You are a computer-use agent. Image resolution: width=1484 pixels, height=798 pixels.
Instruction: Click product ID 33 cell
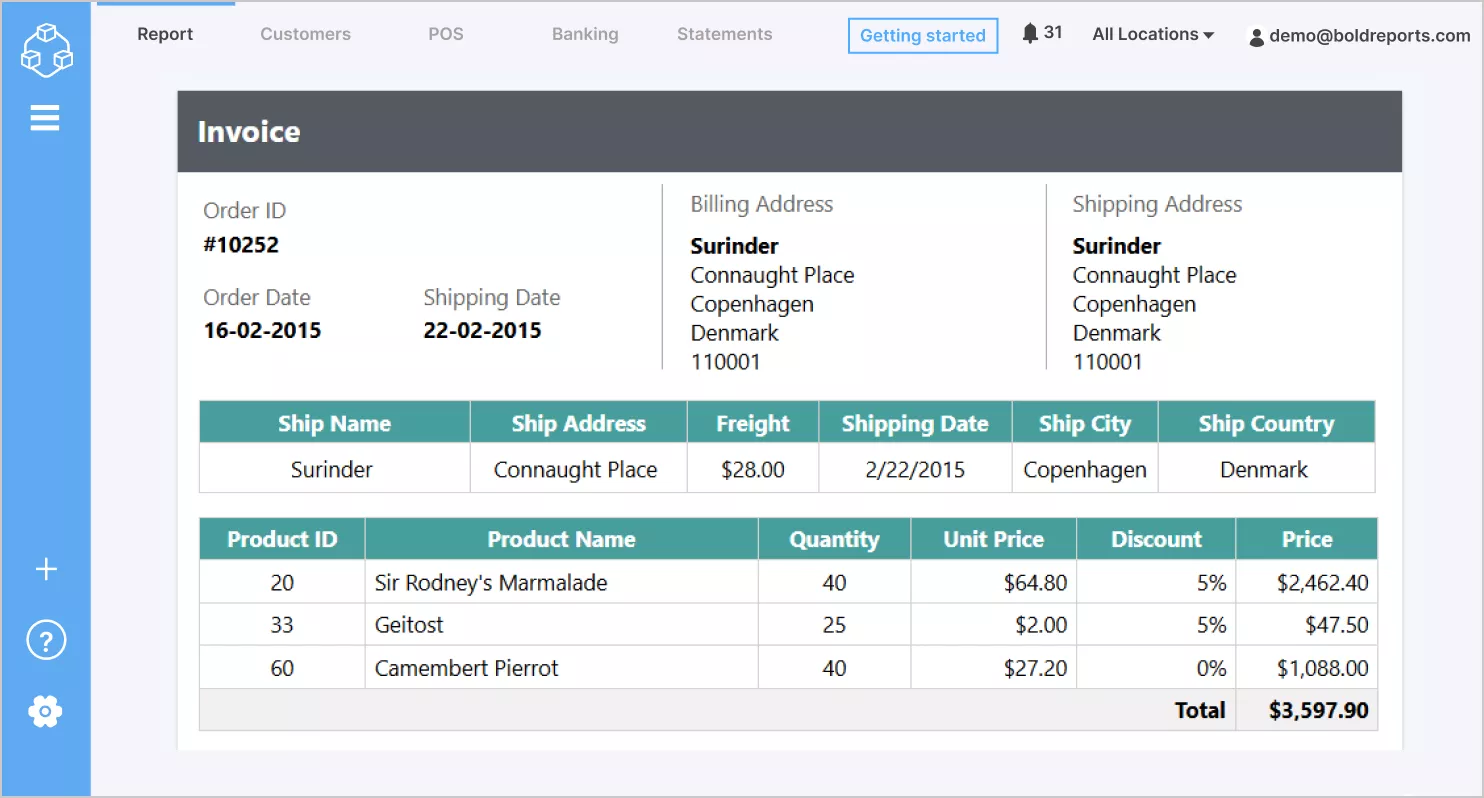pyautogui.click(x=282, y=625)
